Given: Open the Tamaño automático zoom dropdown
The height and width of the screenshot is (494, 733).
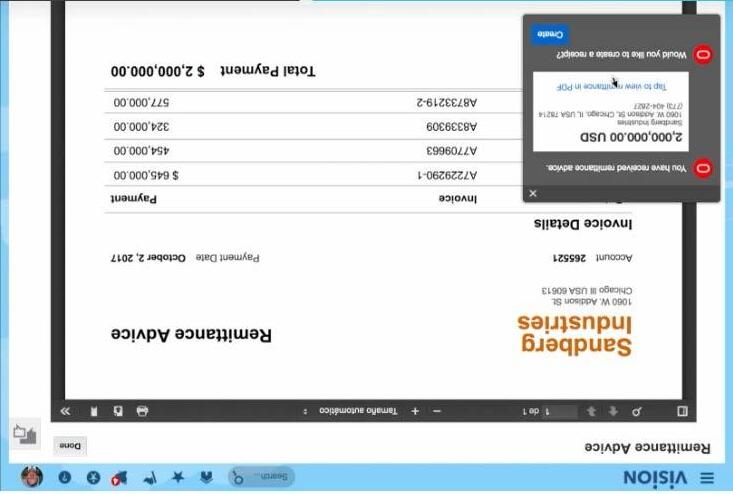Looking at the screenshot, I should click(352, 411).
